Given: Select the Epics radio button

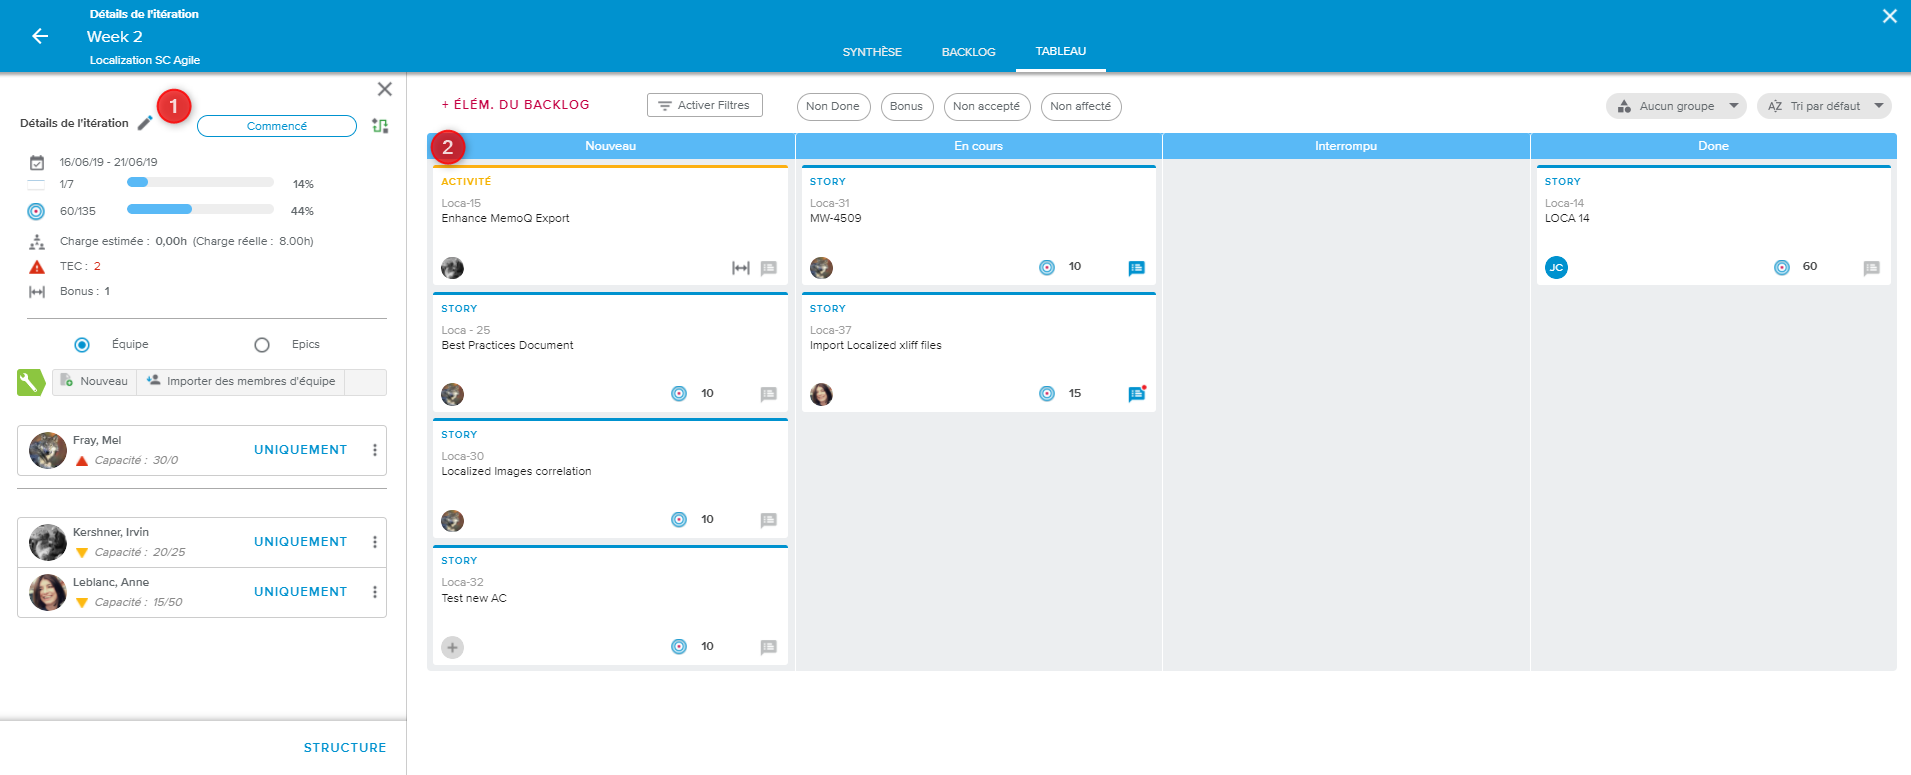Looking at the screenshot, I should (262, 345).
